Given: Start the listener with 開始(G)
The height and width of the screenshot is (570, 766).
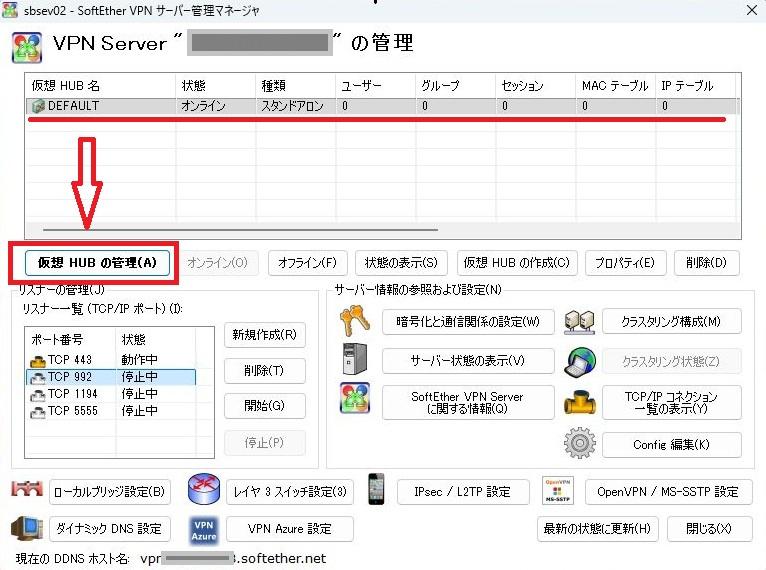Looking at the screenshot, I should (x=265, y=406).
